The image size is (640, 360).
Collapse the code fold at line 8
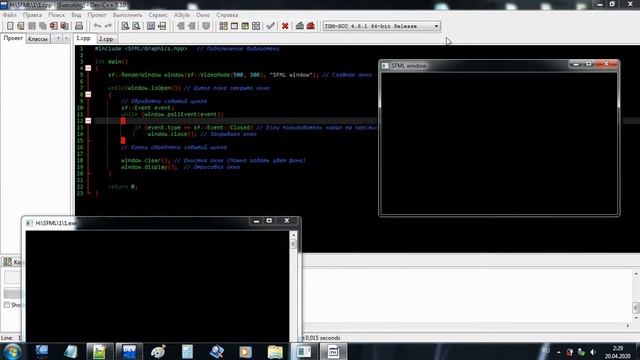pos(88,94)
